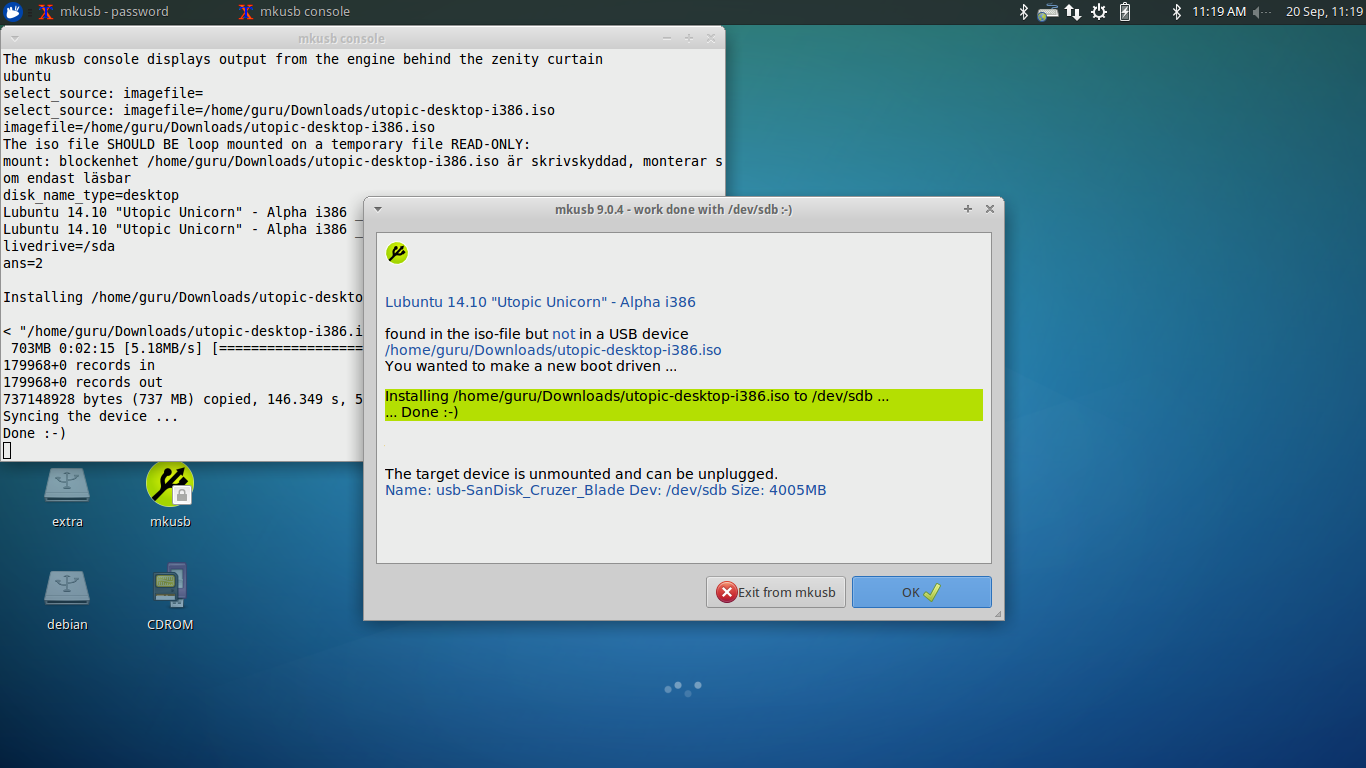The image size is (1366, 768).
Task: Click console line 'Done :-)'
Action: coord(34,433)
